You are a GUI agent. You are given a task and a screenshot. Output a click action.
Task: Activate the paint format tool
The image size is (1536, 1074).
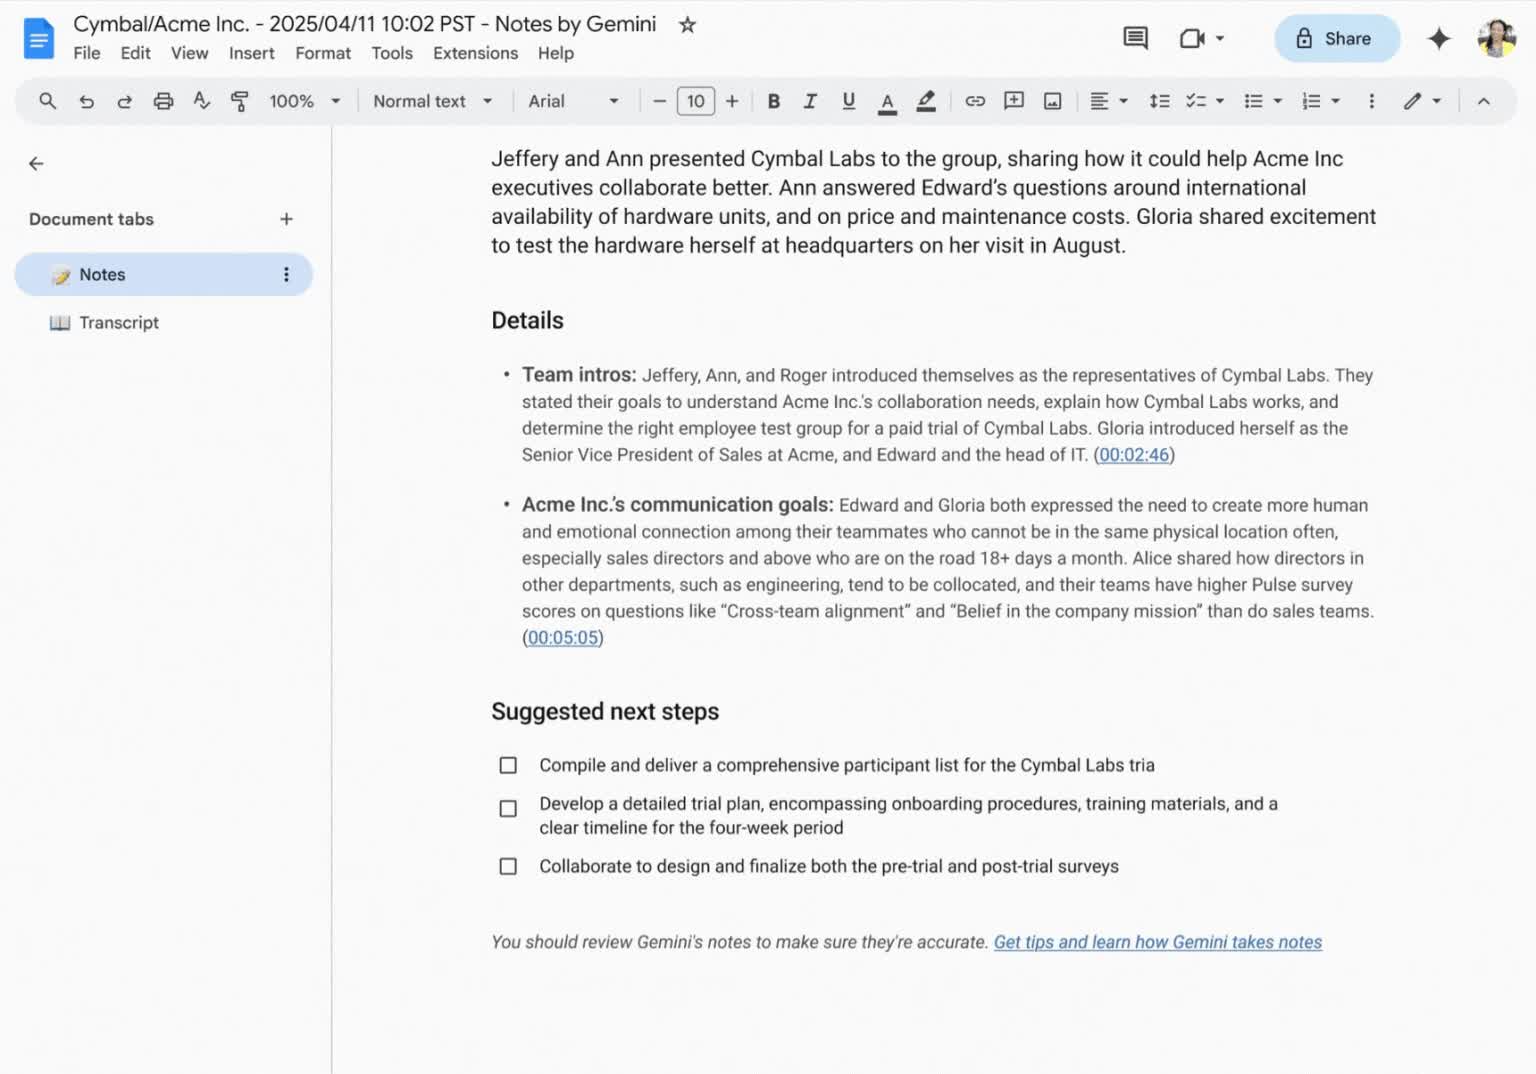pyautogui.click(x=239, y=101)
